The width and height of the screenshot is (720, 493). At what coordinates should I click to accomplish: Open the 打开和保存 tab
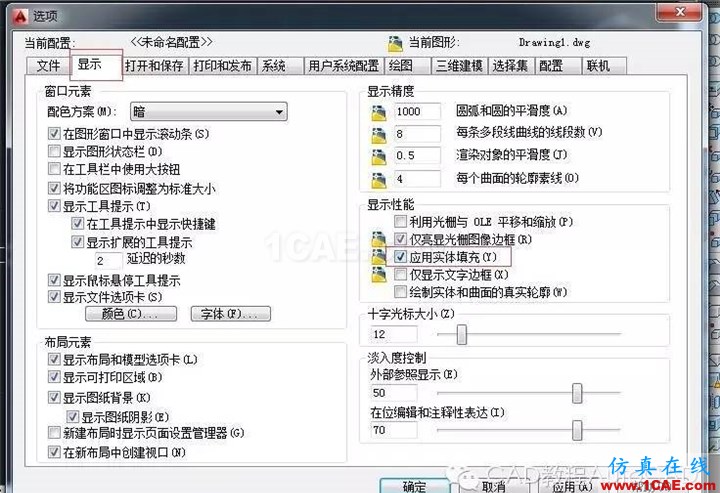[154, 66]
